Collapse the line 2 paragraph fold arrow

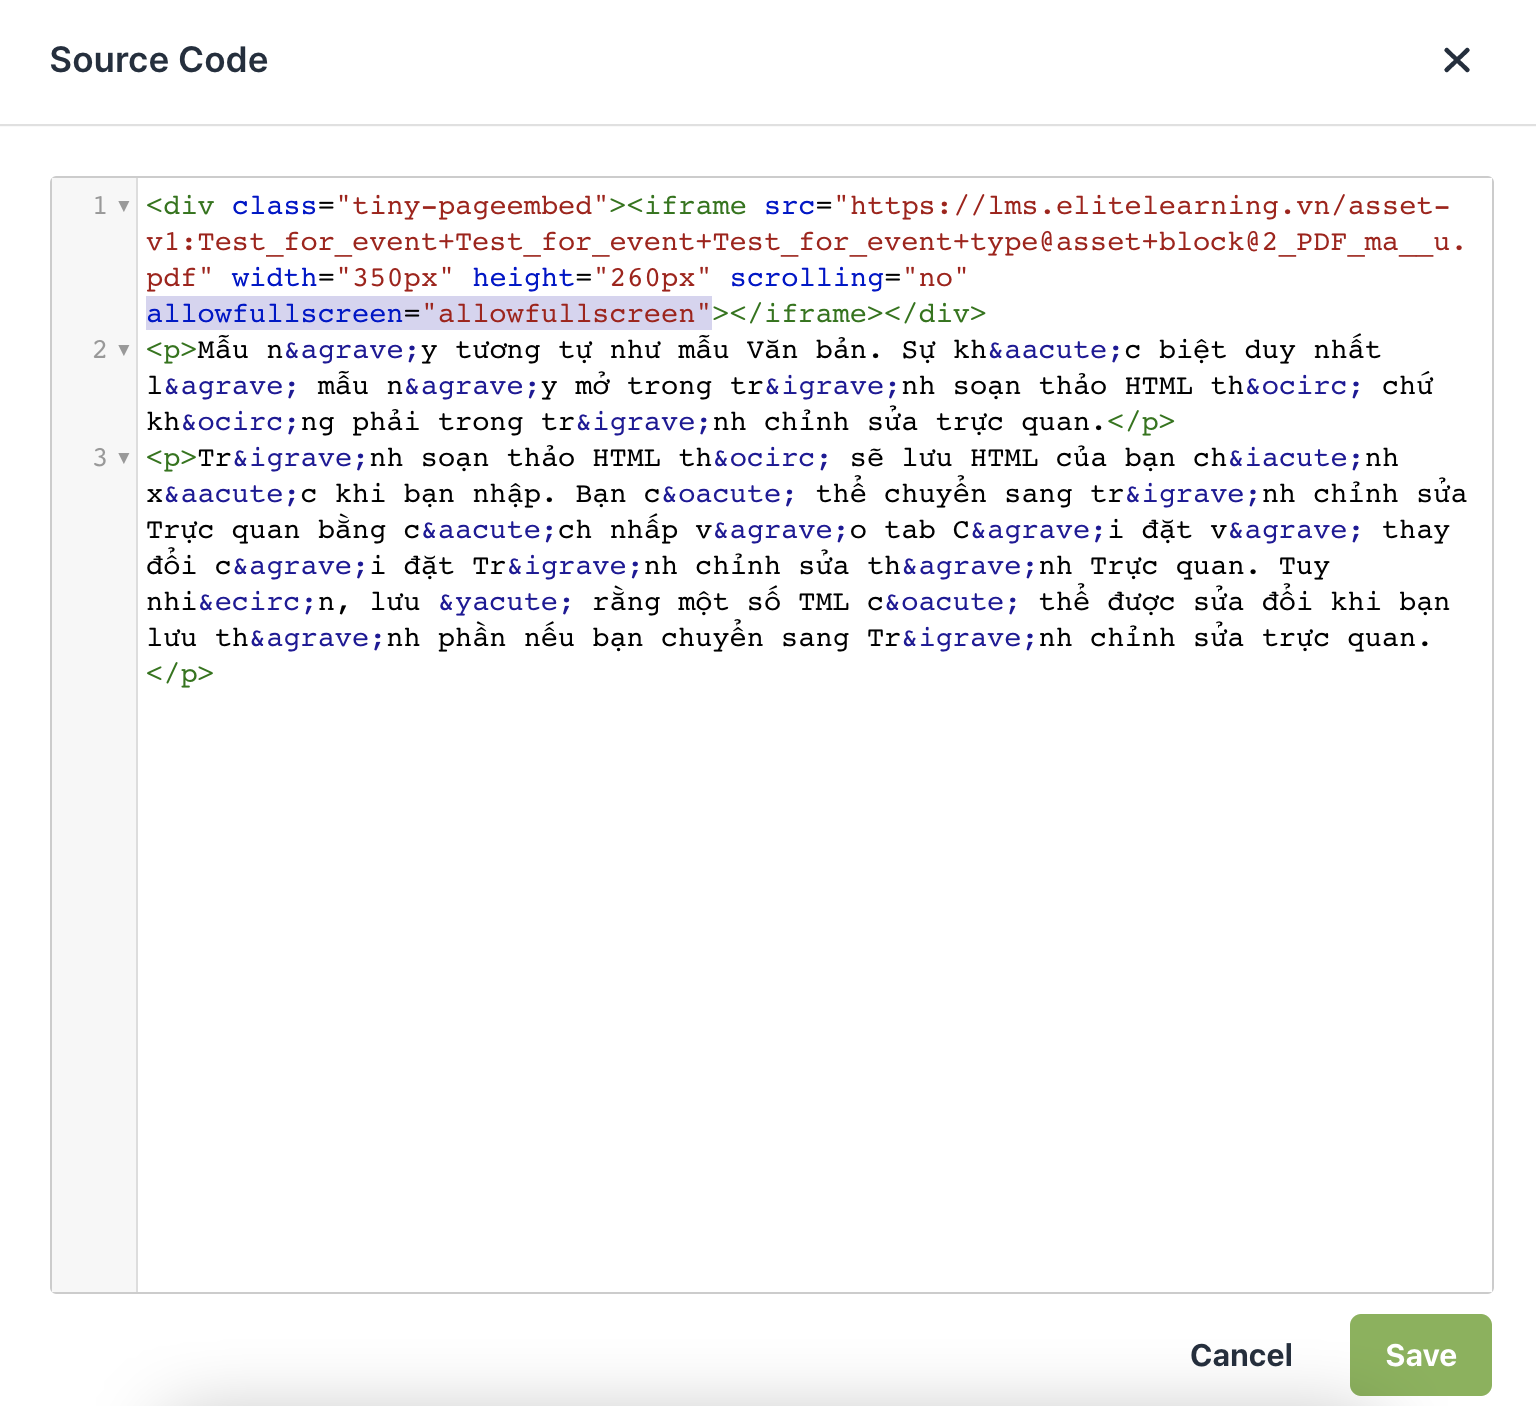tap(124, 350)
